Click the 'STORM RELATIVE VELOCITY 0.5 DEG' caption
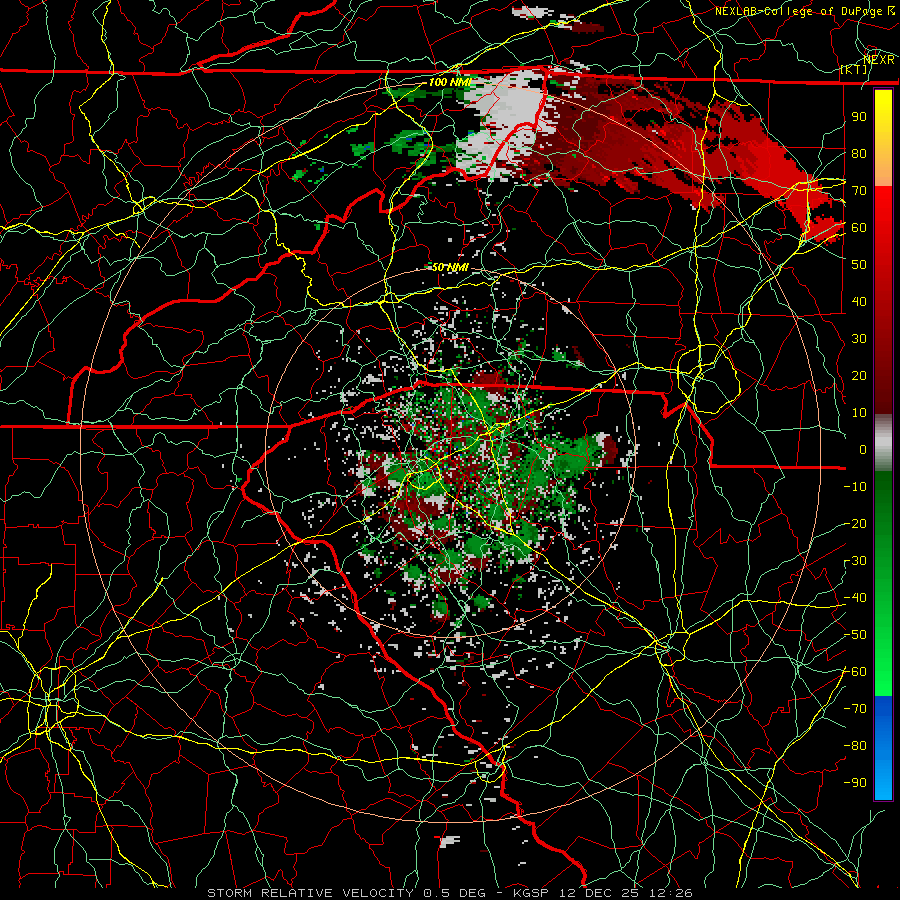 point(346,893)
